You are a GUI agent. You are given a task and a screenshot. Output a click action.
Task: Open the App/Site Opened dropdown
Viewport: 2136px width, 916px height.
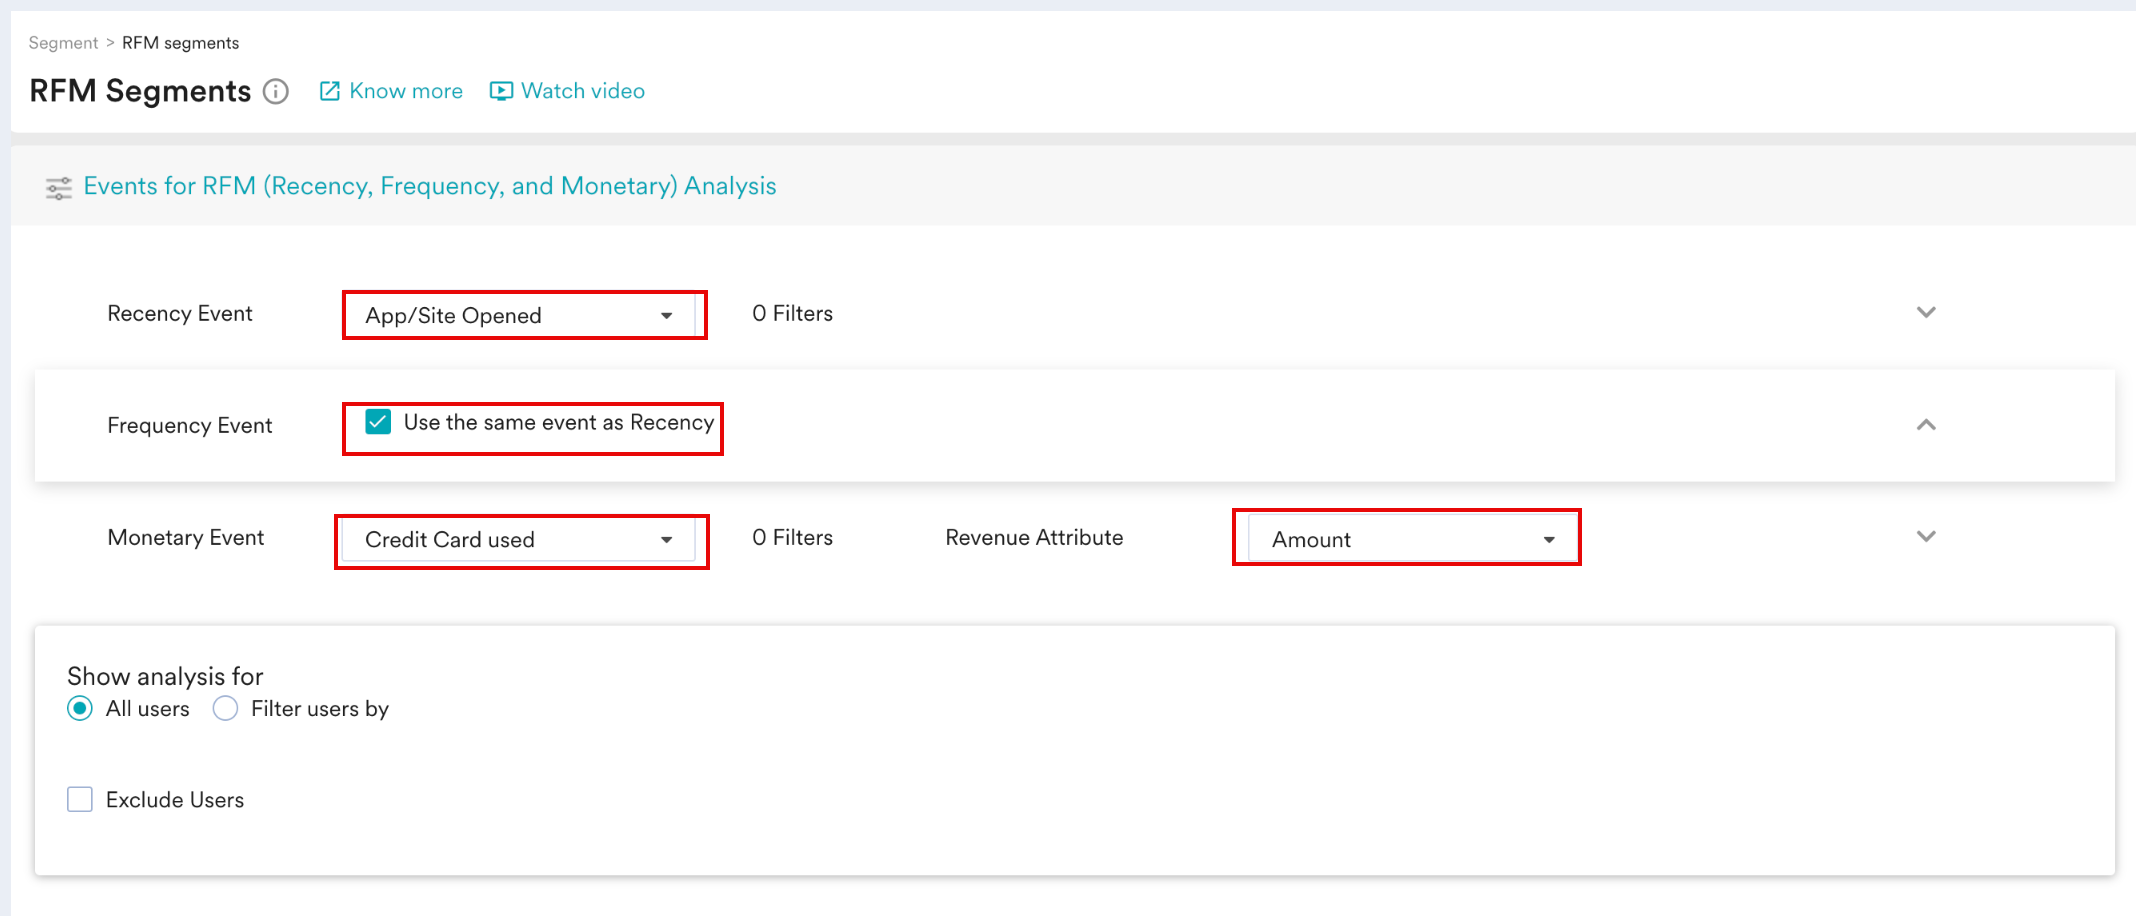pos(520,315)
